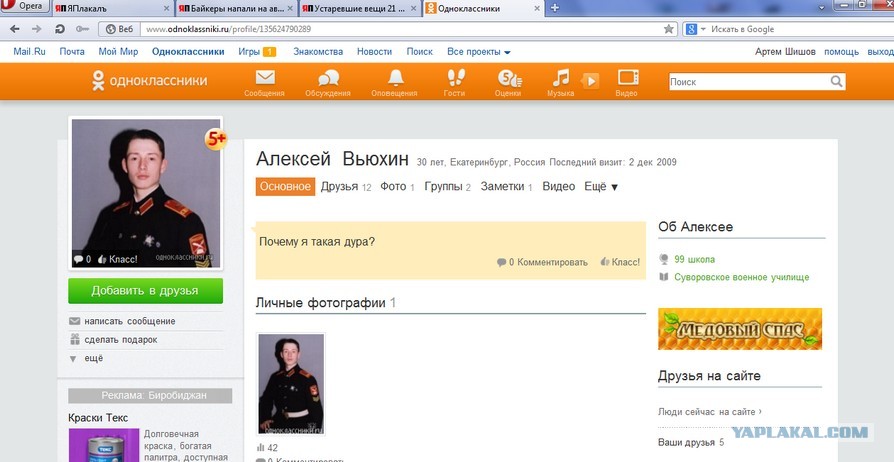Click the music play button icon
The image size is (894, 462).
591,81
